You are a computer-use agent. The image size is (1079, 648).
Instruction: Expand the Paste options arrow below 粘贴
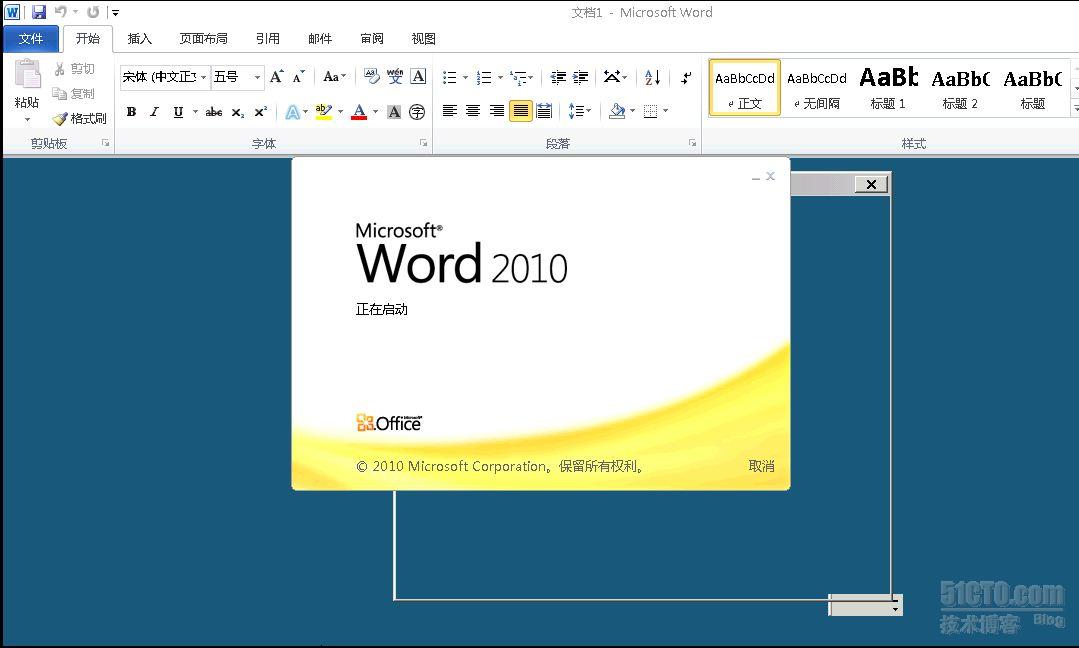(x=28, y=120)
